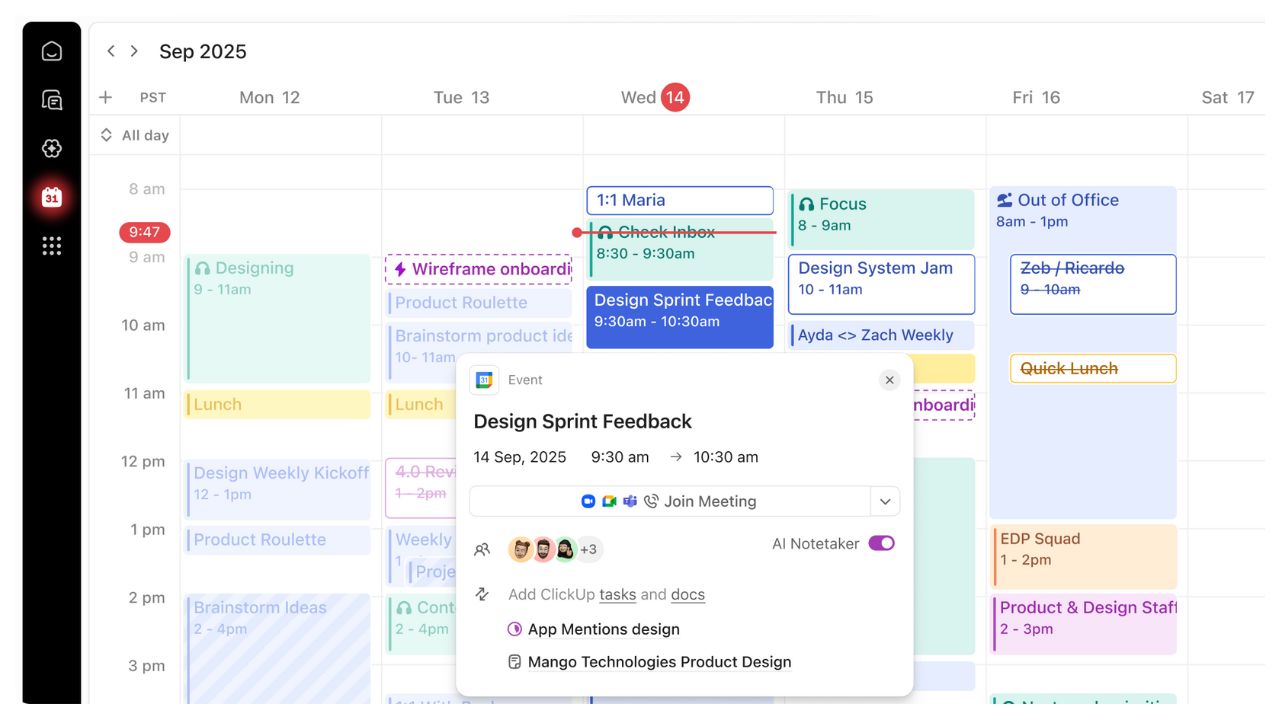Click the forward chevron next to Sep 2025
The height and width of the screenshot is (720, 1280).
(x=134, y=50)
